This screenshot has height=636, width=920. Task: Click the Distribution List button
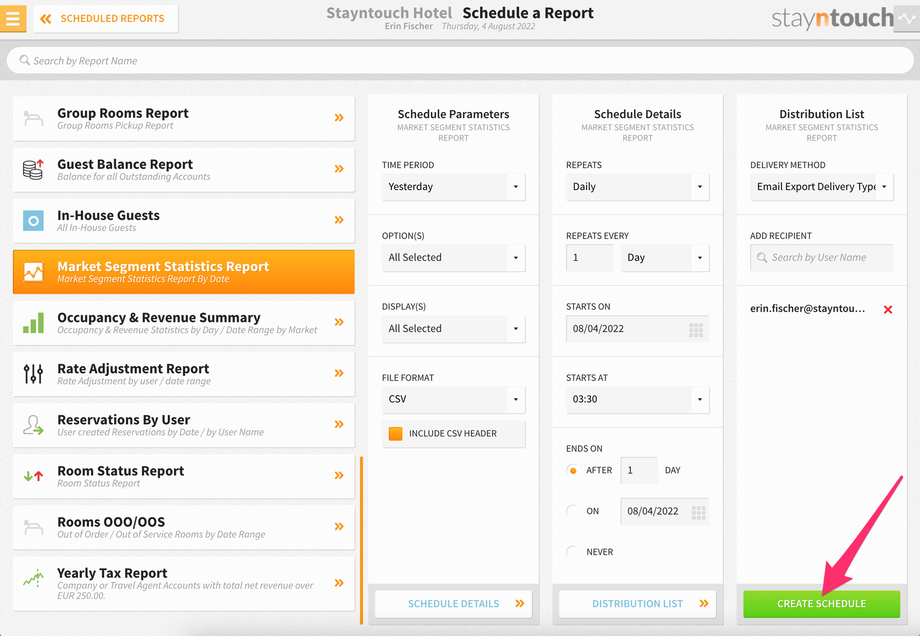638,604
